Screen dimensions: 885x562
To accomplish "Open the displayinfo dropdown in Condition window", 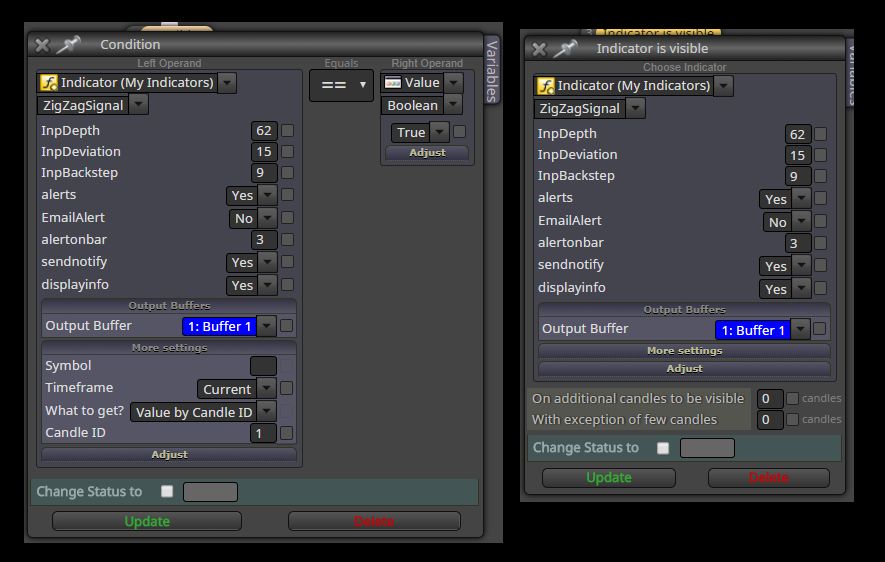I will [268, 285].
